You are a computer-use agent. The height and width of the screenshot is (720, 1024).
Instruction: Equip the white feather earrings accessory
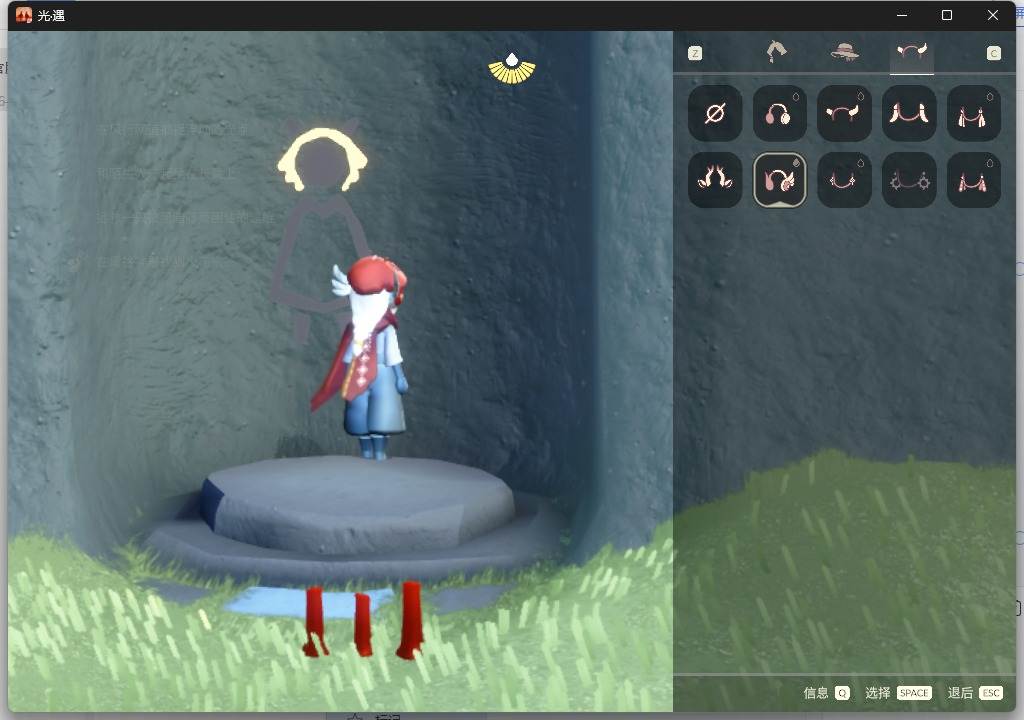[908, 114]
